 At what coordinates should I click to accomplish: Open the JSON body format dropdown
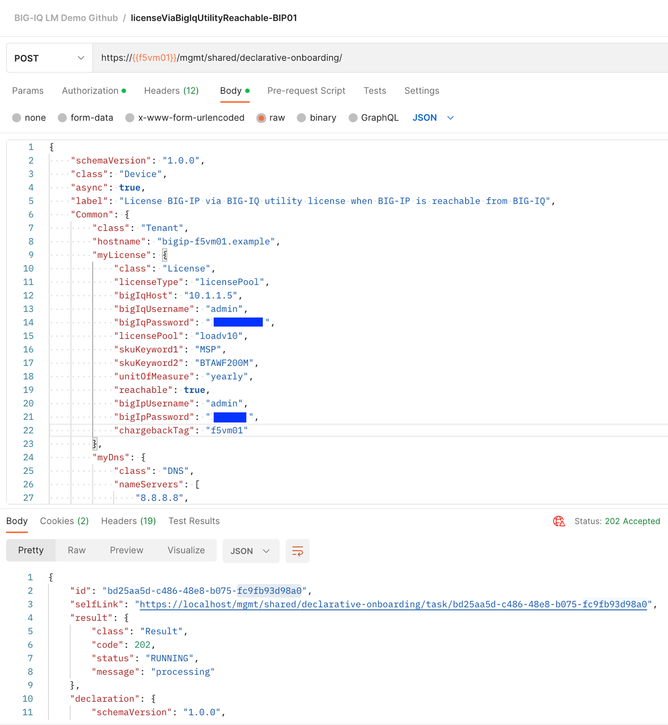coord(434,118)
